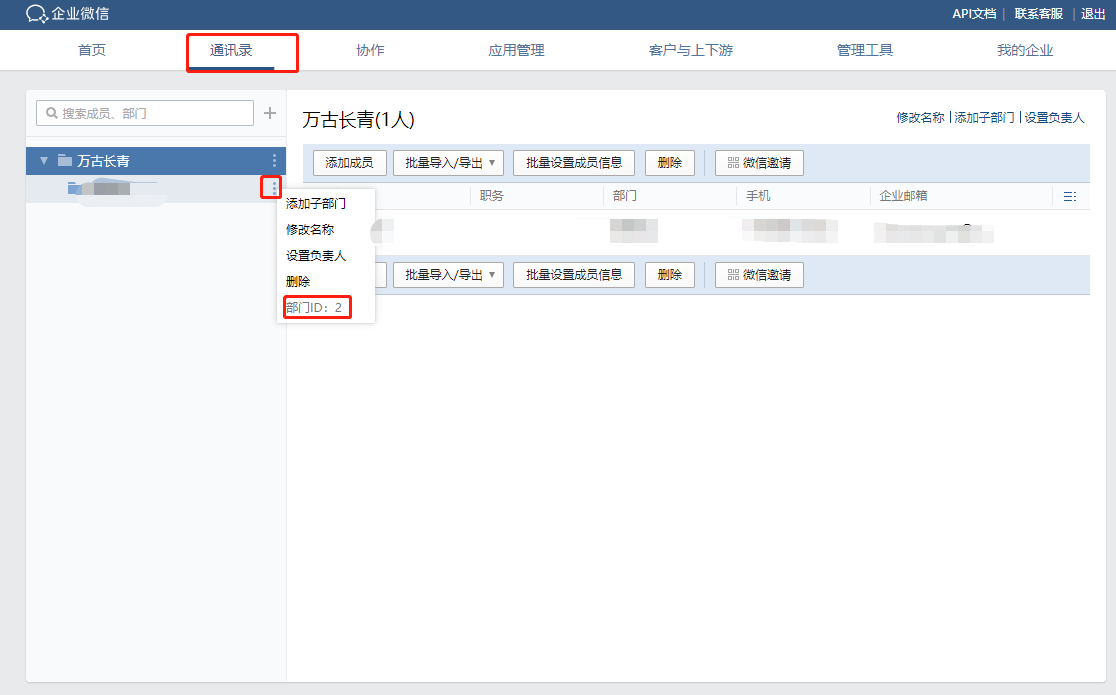
Task: Click the plus icon beside search box
Action: coord(269,113)
